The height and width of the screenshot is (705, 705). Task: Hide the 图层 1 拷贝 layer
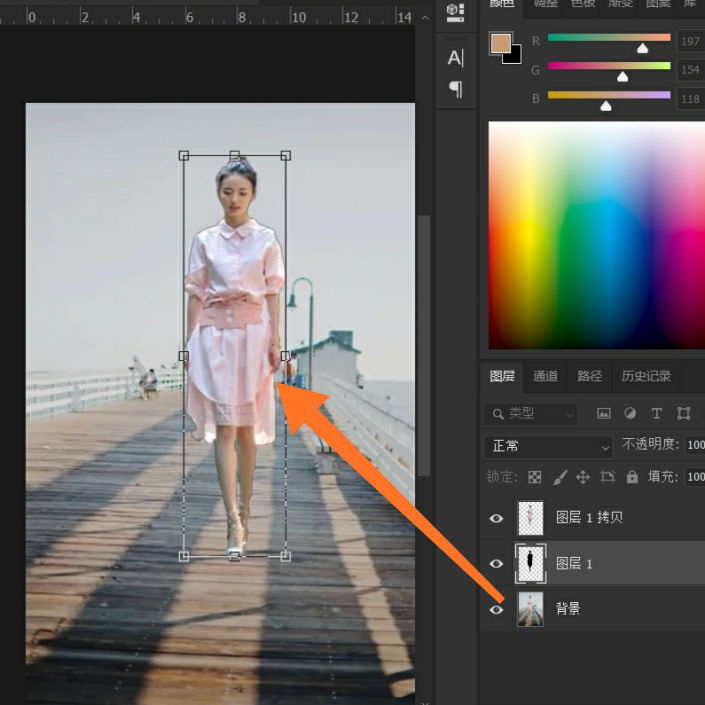496,518
